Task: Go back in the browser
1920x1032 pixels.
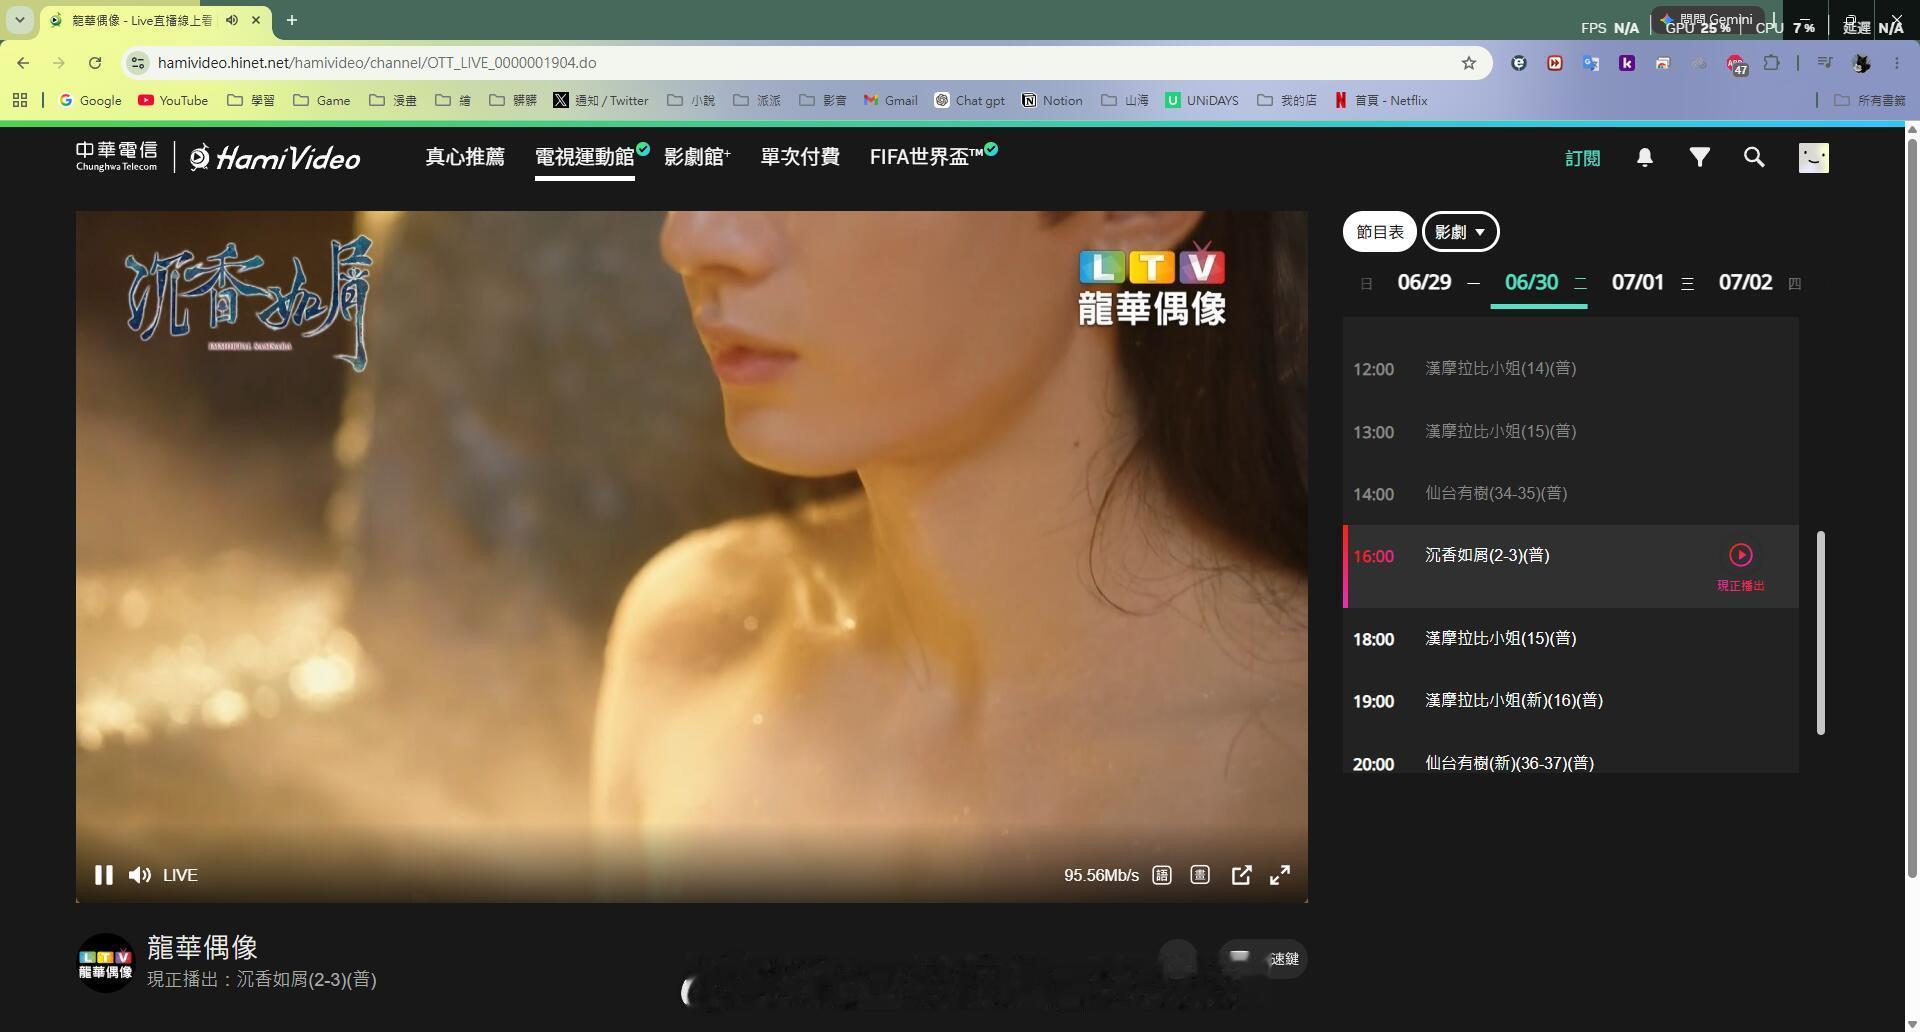Action: [22, 63]
